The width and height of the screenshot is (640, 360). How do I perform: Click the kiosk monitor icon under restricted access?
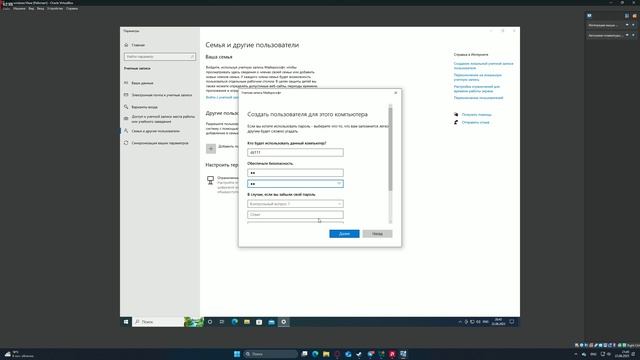click(210, 180)
